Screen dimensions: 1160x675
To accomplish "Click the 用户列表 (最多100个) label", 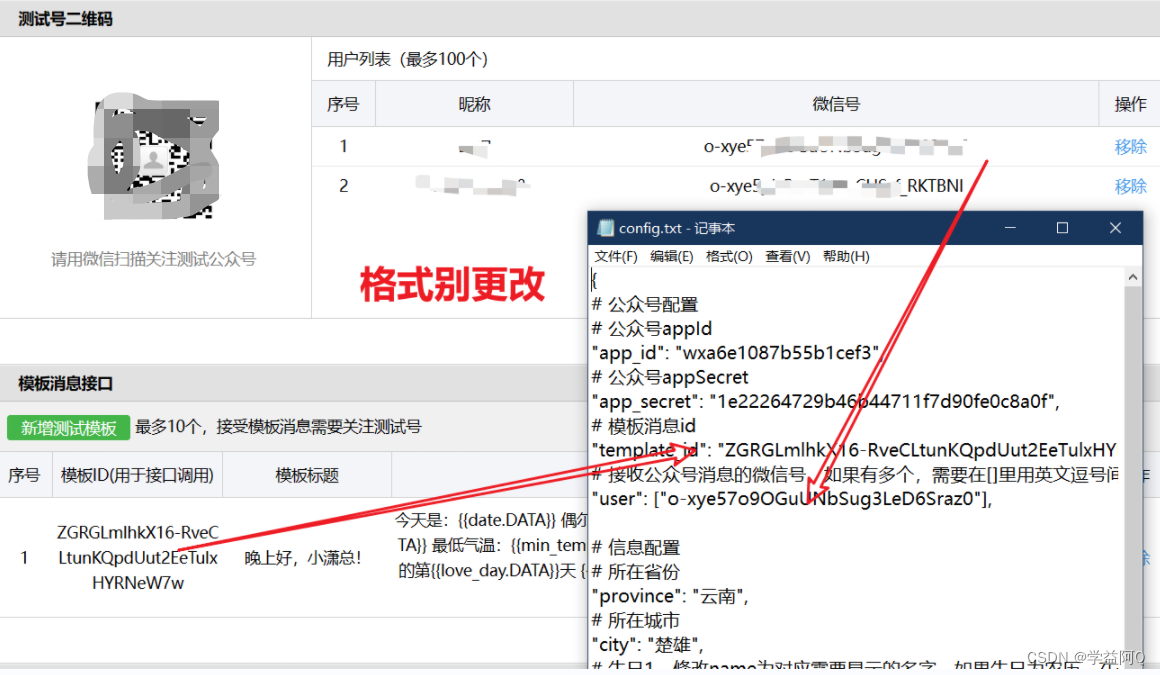I will [x=408, y=59].
